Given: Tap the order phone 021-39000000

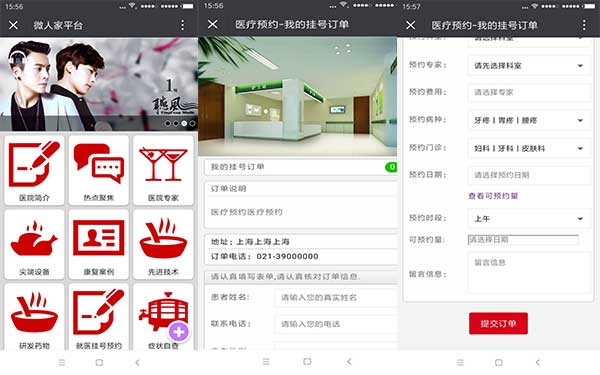Looking at the screenshot, I should pyautogui.click(x=287, y=256).
